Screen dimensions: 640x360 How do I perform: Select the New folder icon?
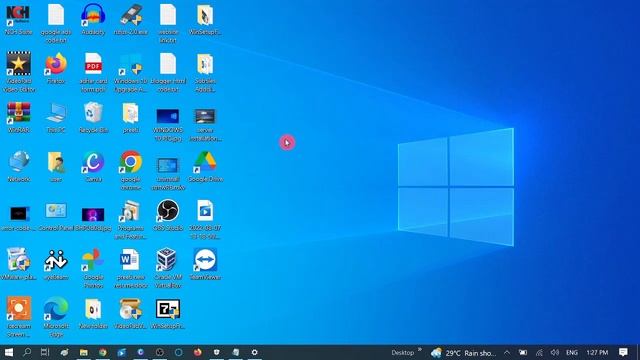93,313
